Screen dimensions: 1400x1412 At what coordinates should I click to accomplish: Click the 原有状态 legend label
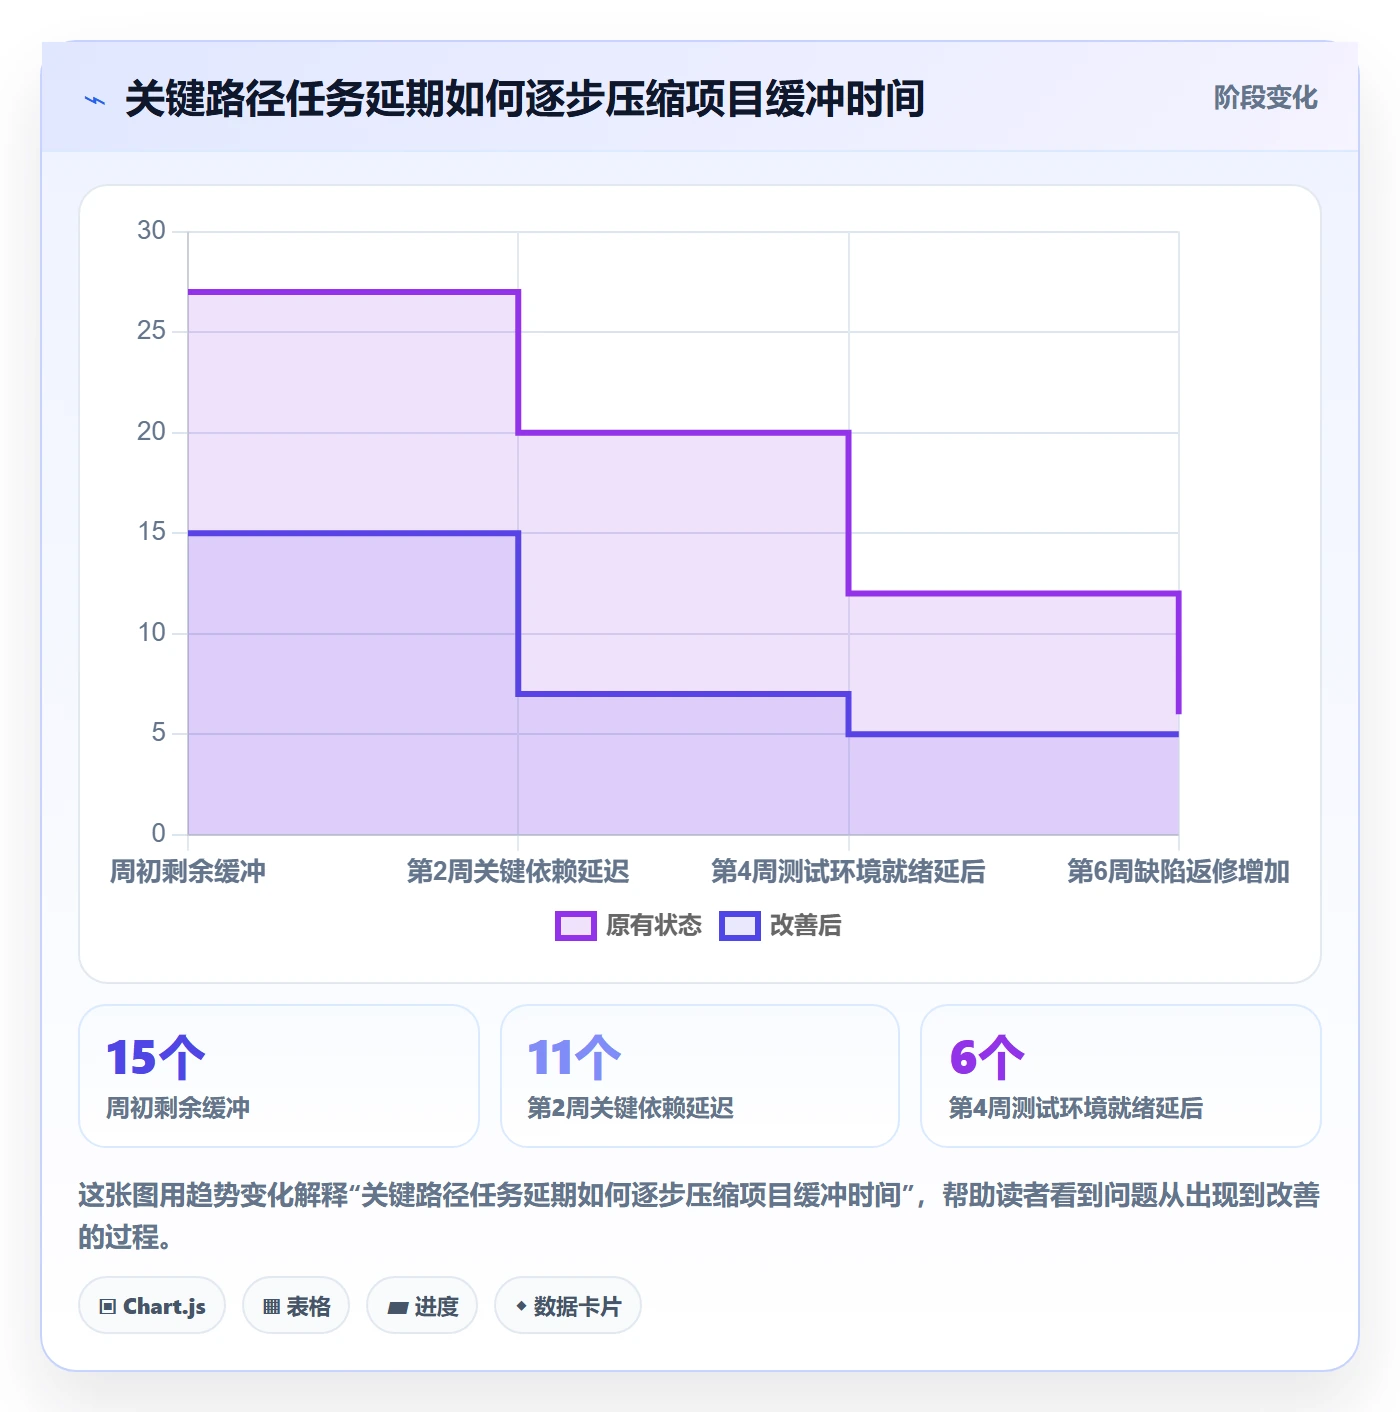654,926
